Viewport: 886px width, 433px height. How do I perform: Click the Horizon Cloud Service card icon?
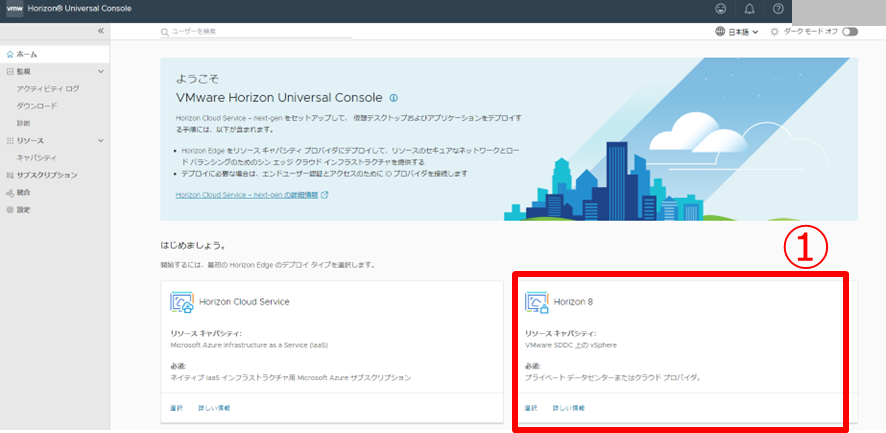point(182,302)
